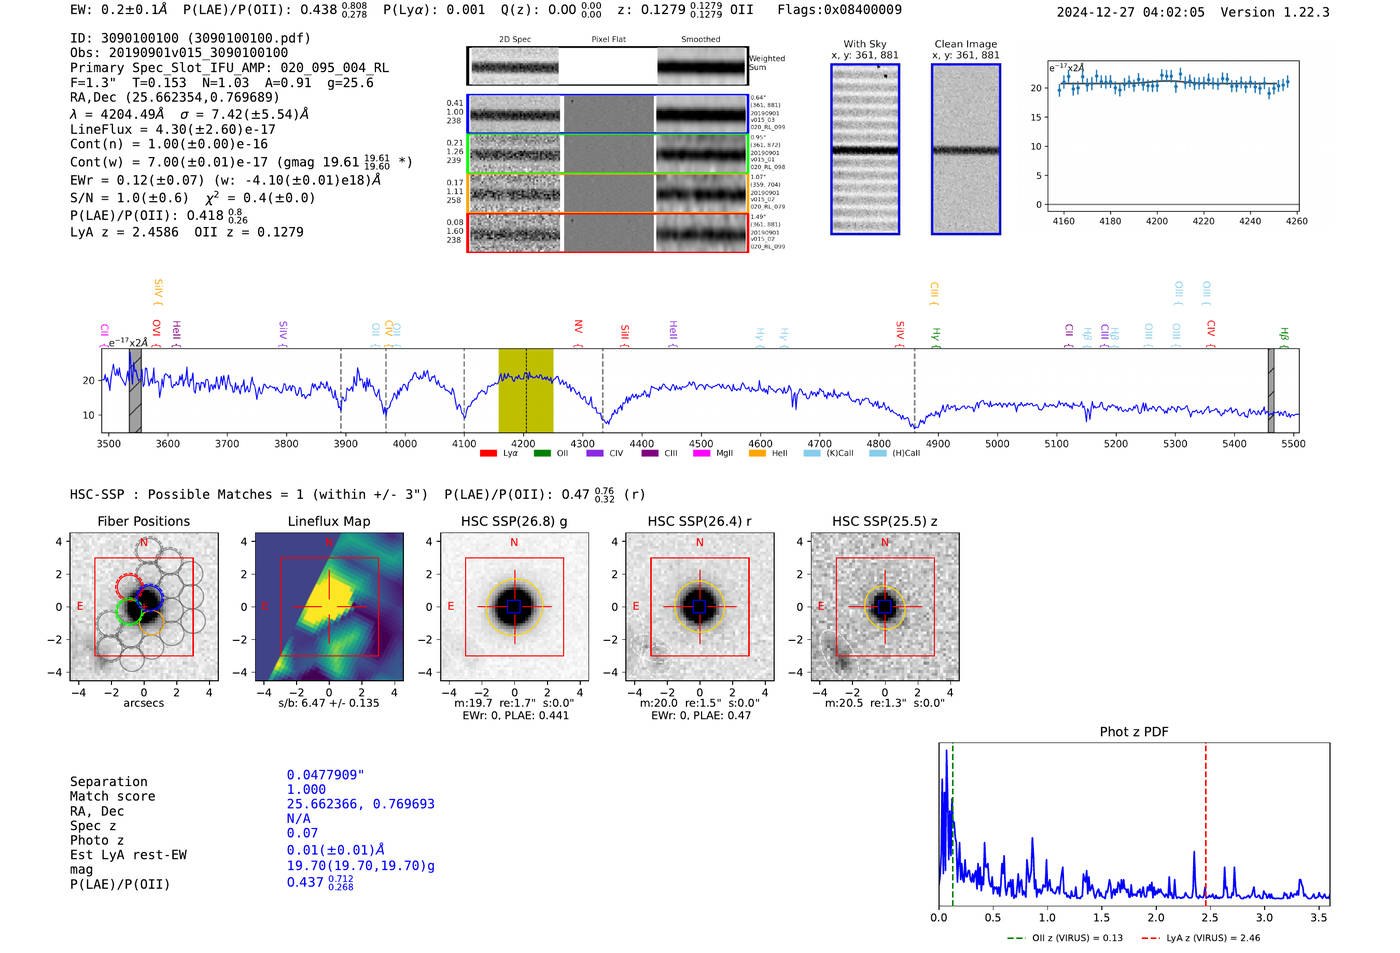Screen dimensions: 1400x953
Task: Click the 'Flags:0x08400009' header text
Action: pos(840,10)
